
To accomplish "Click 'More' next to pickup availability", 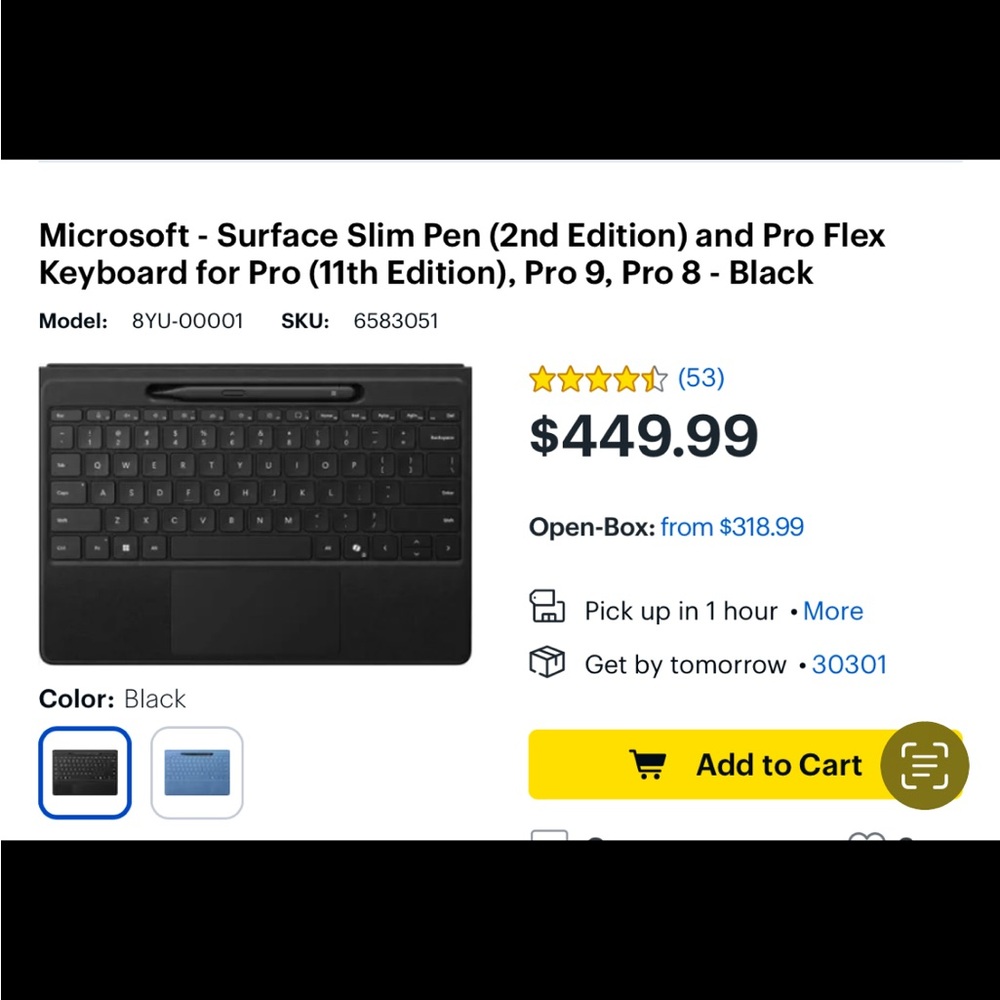I will click(x=833, y=611).
